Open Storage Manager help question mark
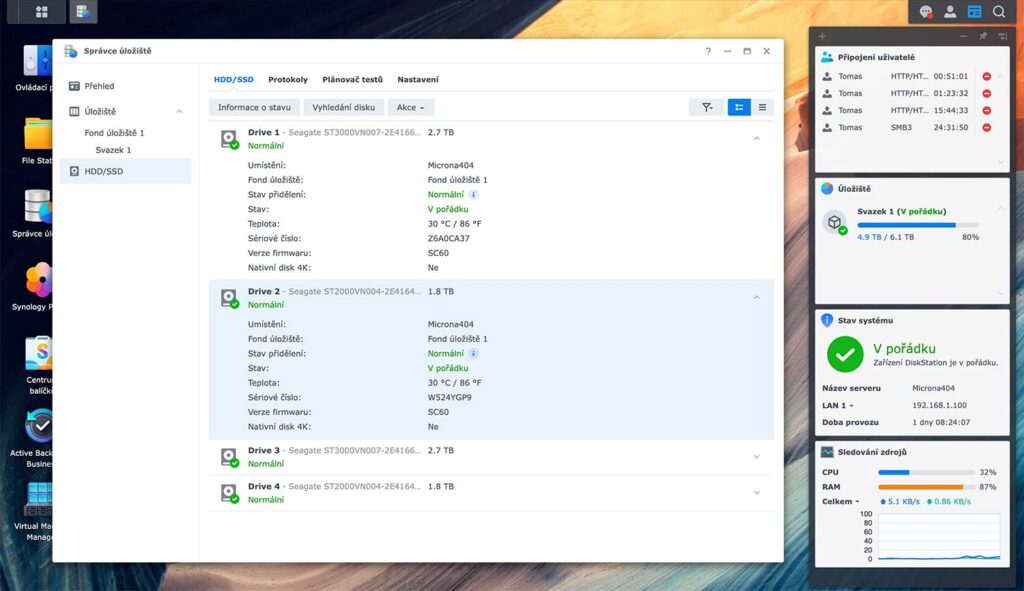The width and height of the screenshot is (1024, 591). tap(708, 51)
